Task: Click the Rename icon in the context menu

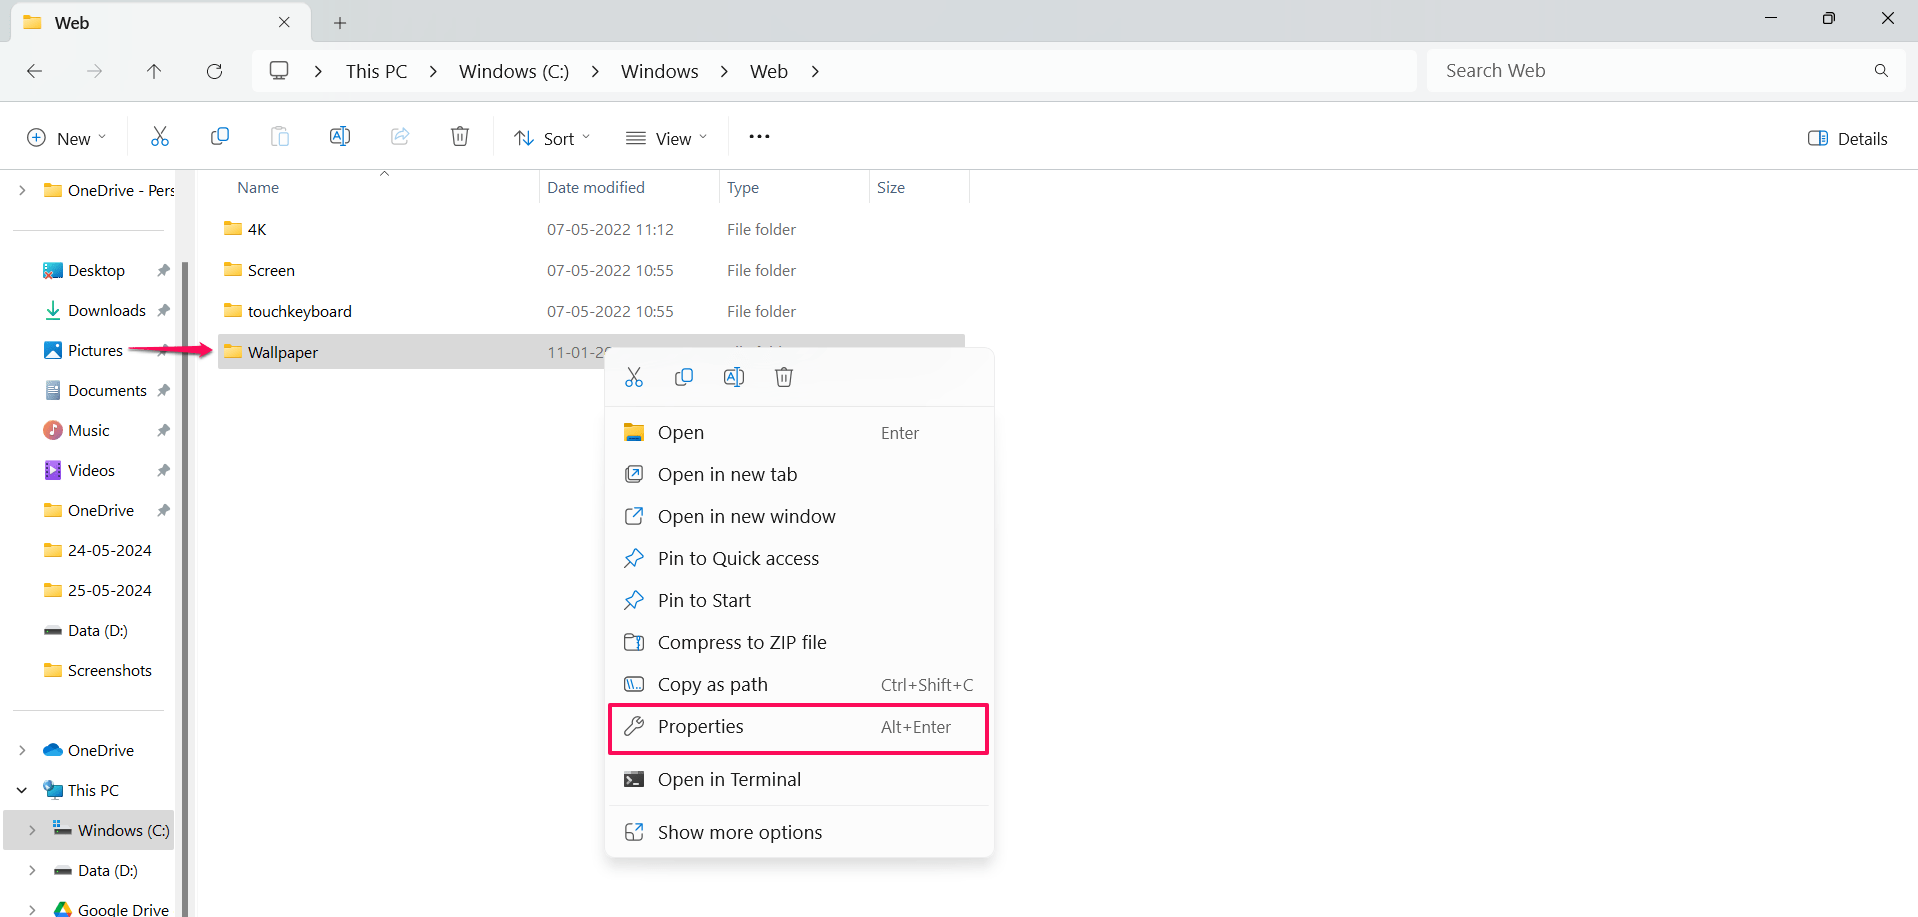Action: click(734, 377)
